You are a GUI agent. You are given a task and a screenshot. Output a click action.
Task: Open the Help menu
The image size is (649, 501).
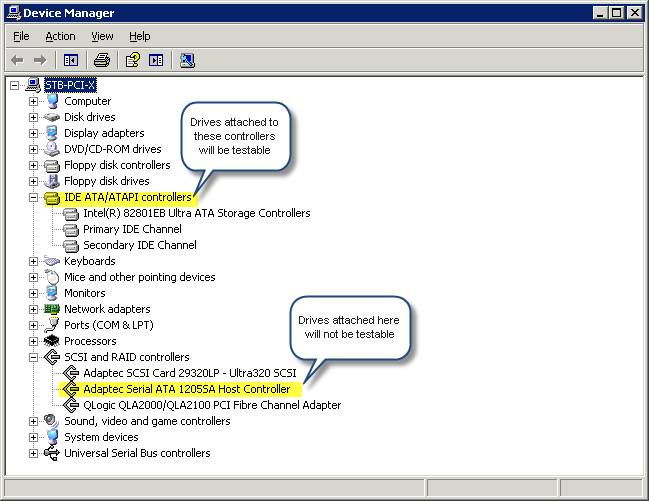point(140,36)
